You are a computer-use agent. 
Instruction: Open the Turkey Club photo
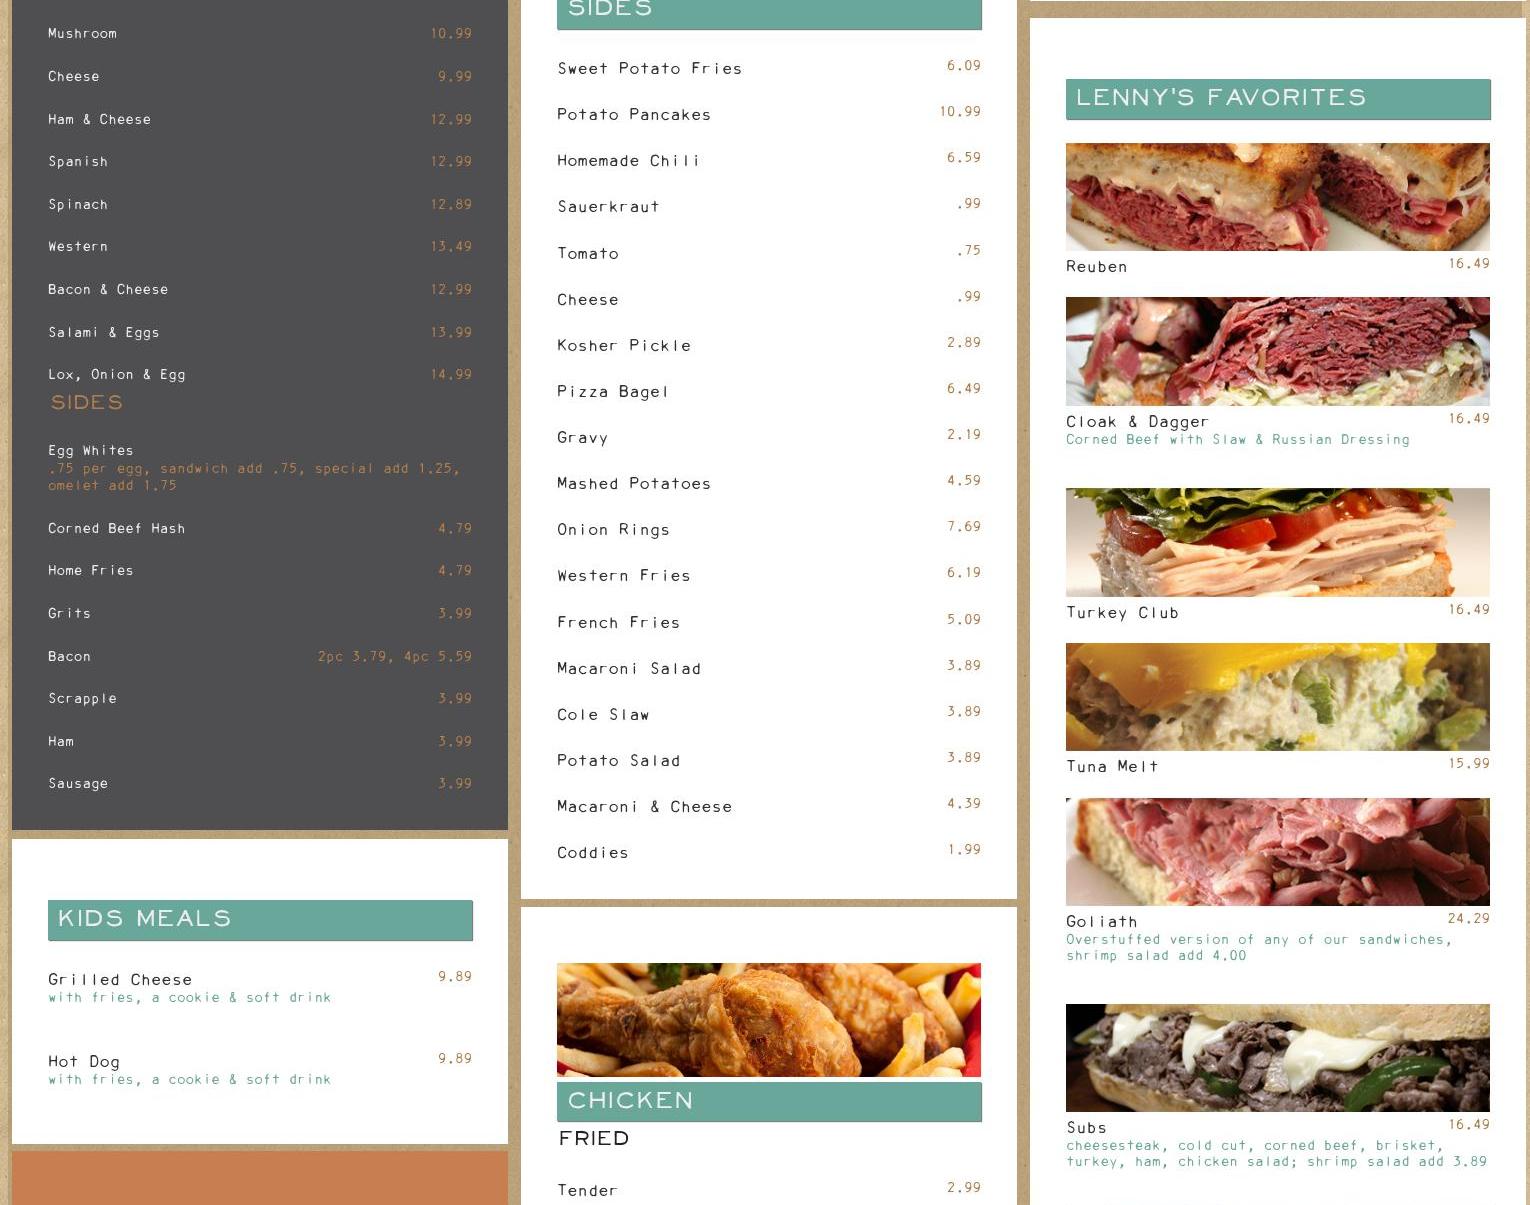click(1277, 542)
